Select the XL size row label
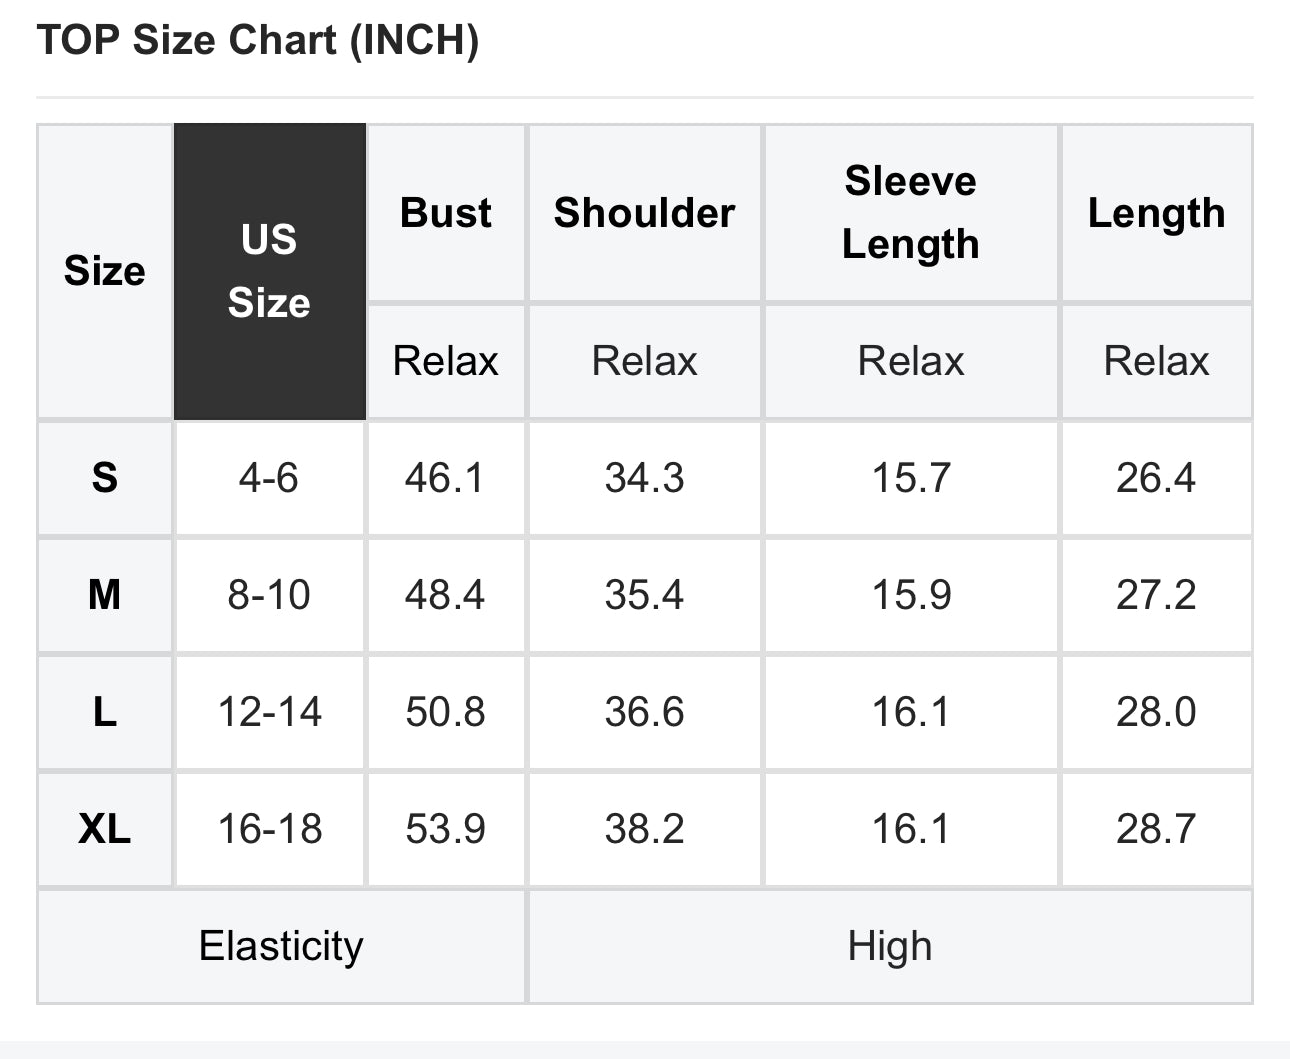 (105, 829)
